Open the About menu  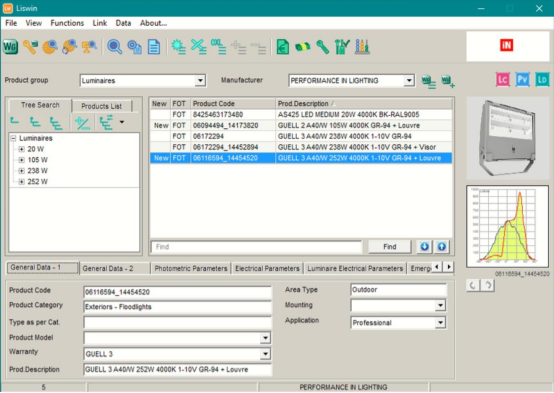pyautogui.click(x=153, y=23)
